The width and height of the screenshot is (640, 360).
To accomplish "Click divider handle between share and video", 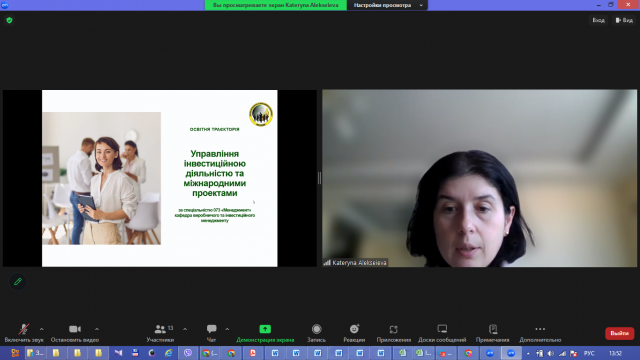I will tap(319, 178).
